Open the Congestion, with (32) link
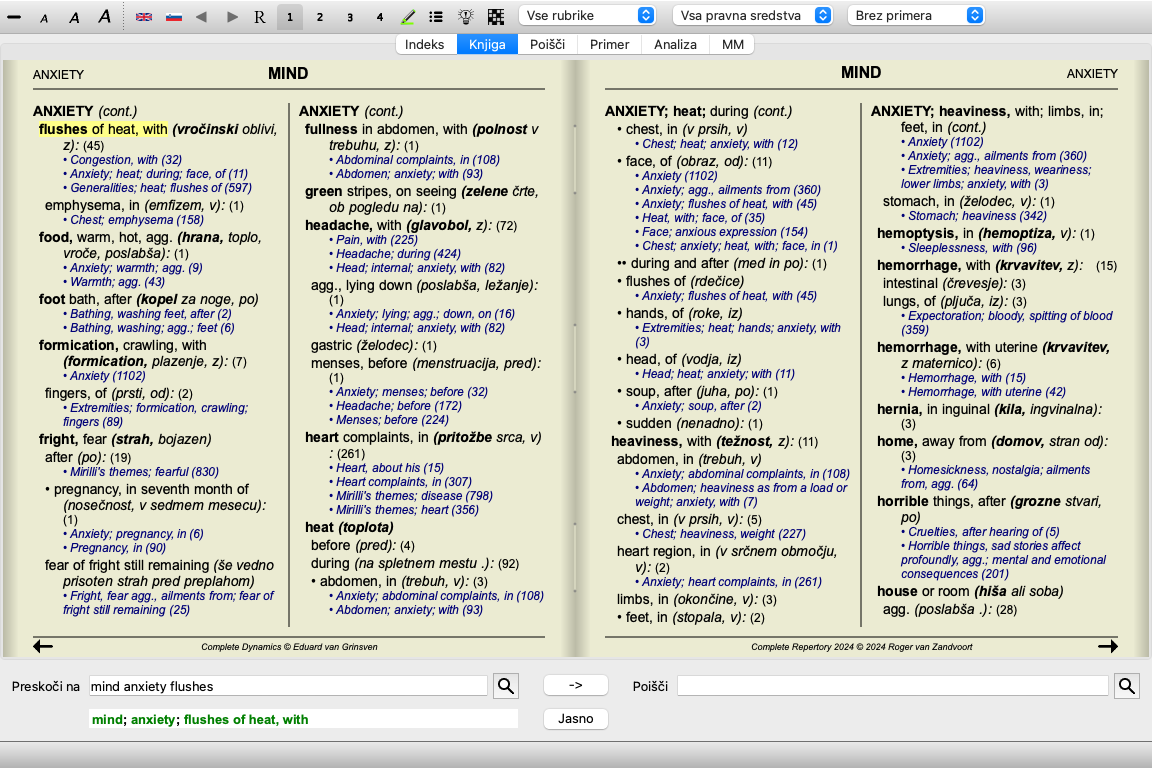The image size is (1152, 768). click(x=126, y=160)
